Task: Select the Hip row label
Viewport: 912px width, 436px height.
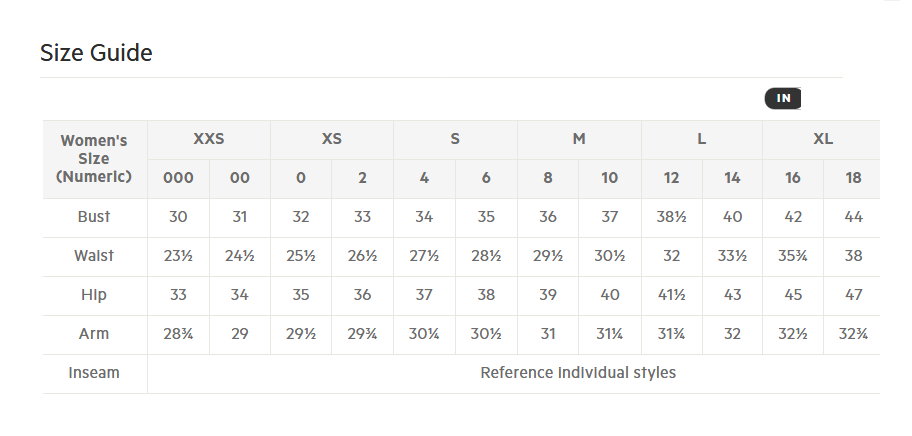Action: [94, 295]
